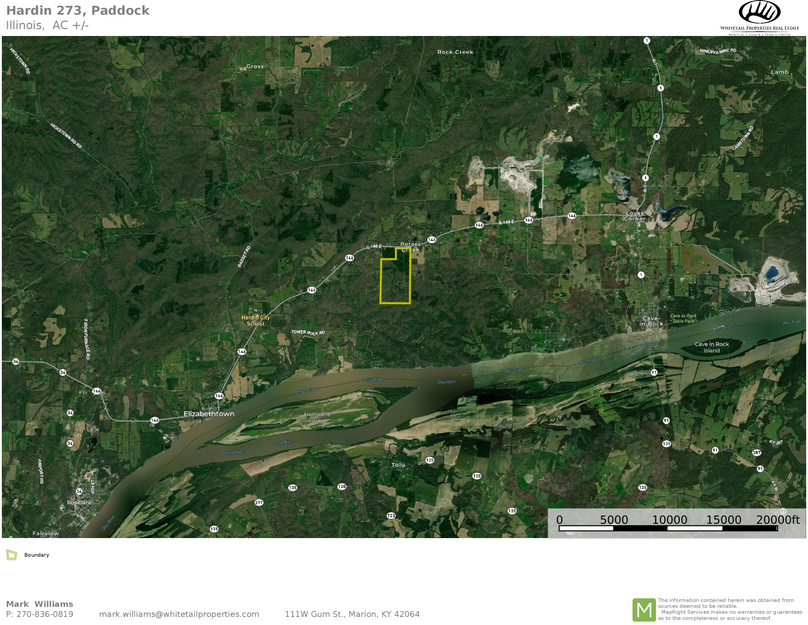
Task: Click the Rock Creek place label
Action: tap(455, 52)
